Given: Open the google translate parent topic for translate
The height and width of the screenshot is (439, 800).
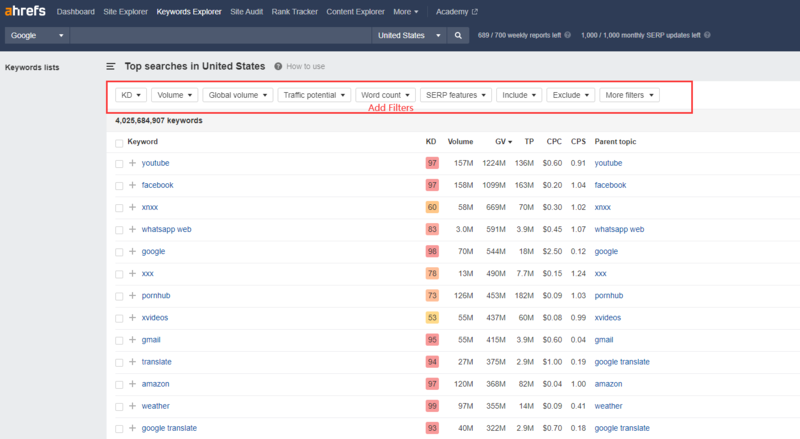Looking at the screenshot, I should [x=622, y=362].
